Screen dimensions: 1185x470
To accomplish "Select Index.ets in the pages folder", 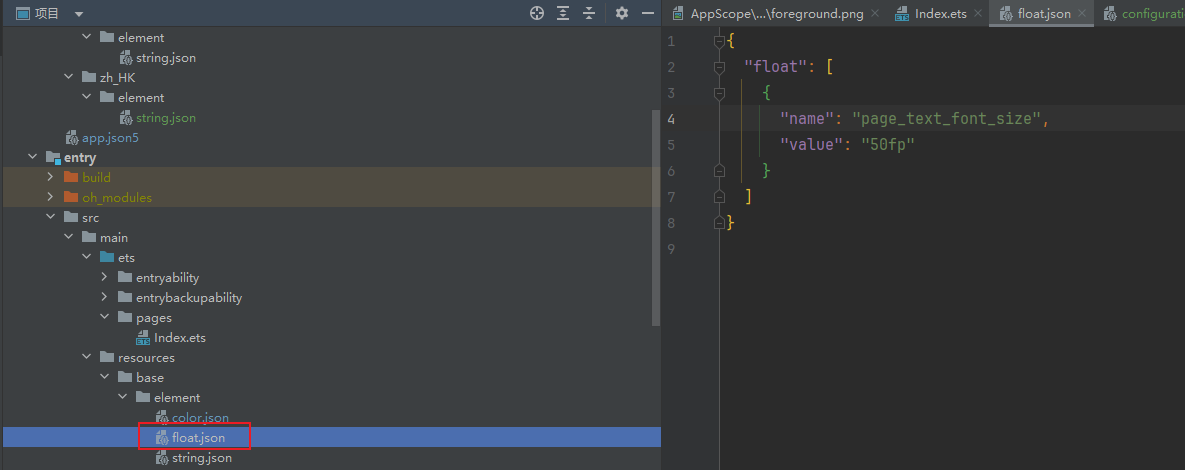I will tap(180, 337).
